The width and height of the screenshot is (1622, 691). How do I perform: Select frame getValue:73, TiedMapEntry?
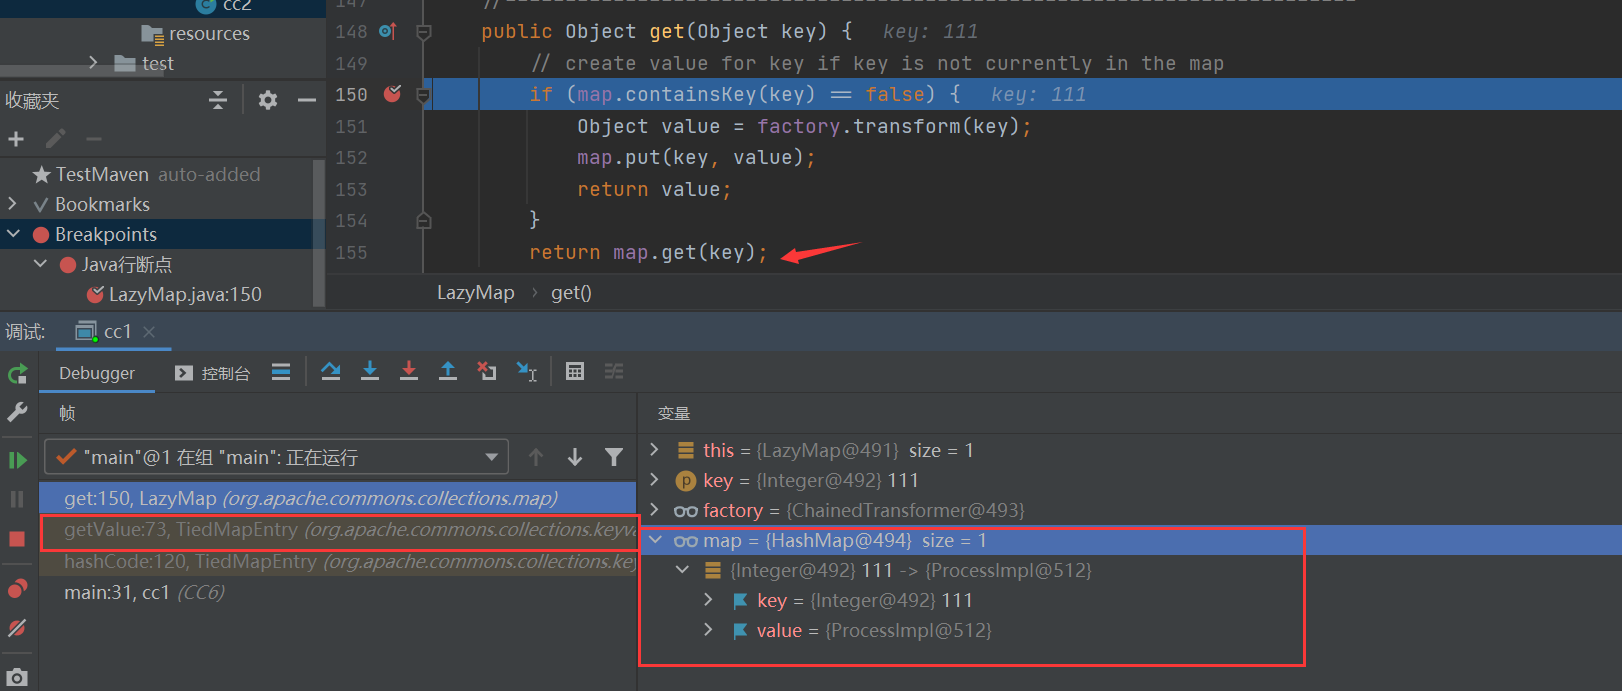click(338, 530)
